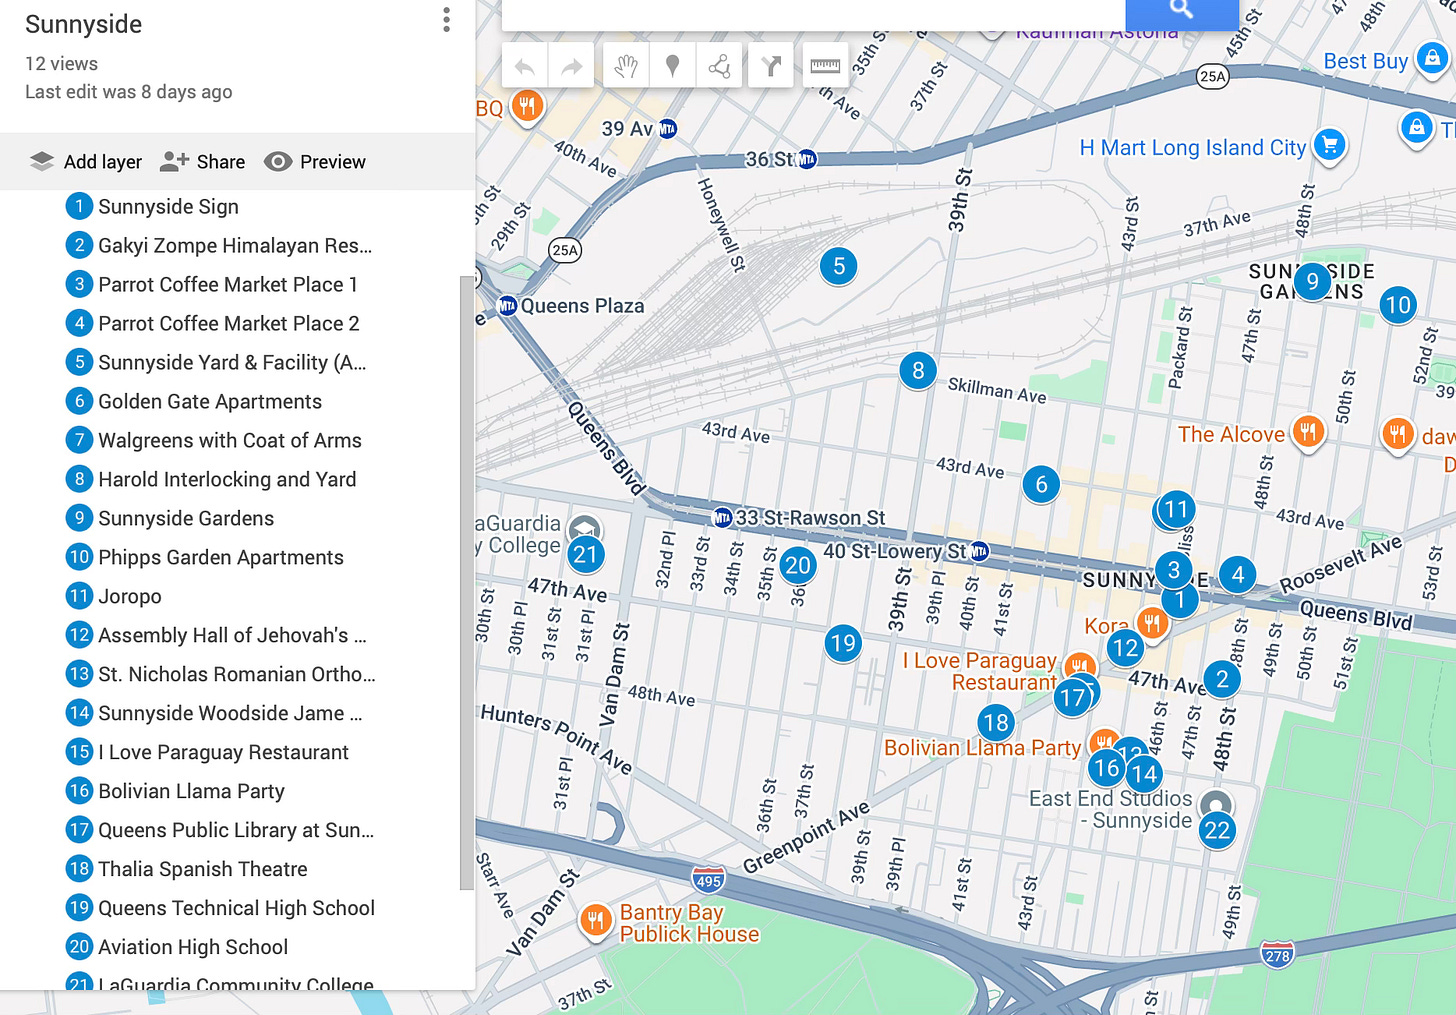Select the Measure distances ruler tool
The width and height of the screenshot is (1456, 1015).
[825, 67]
